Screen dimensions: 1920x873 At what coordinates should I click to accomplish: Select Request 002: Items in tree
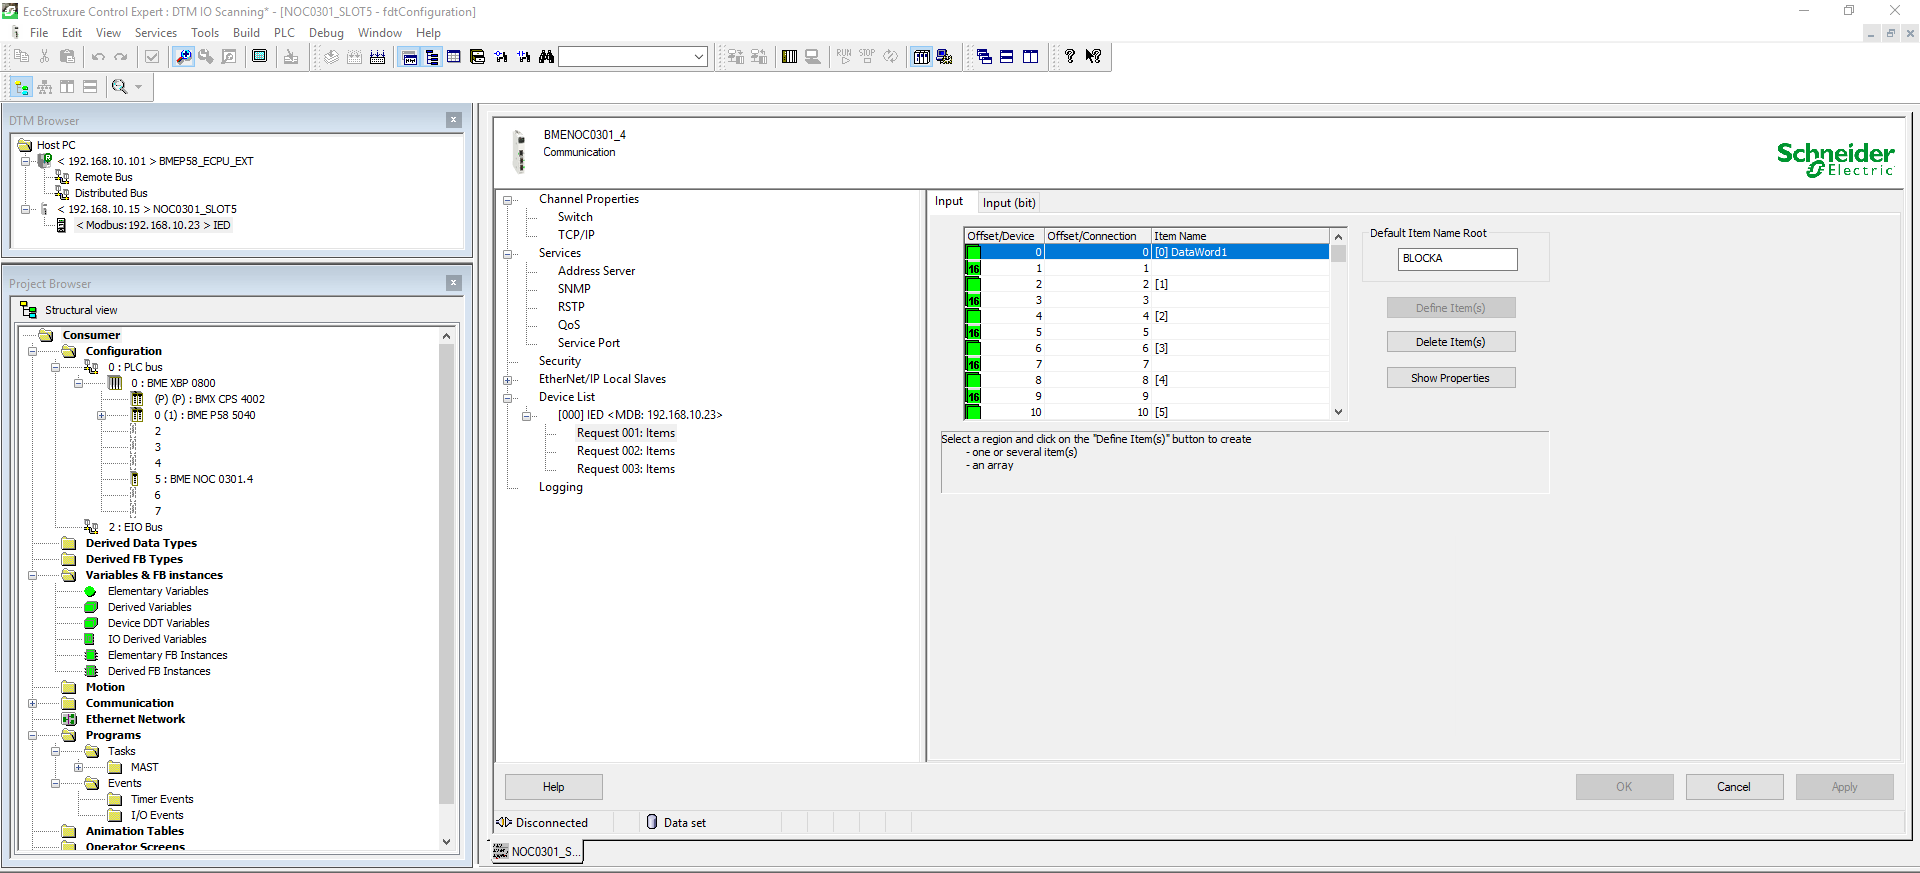coord(626,451)
